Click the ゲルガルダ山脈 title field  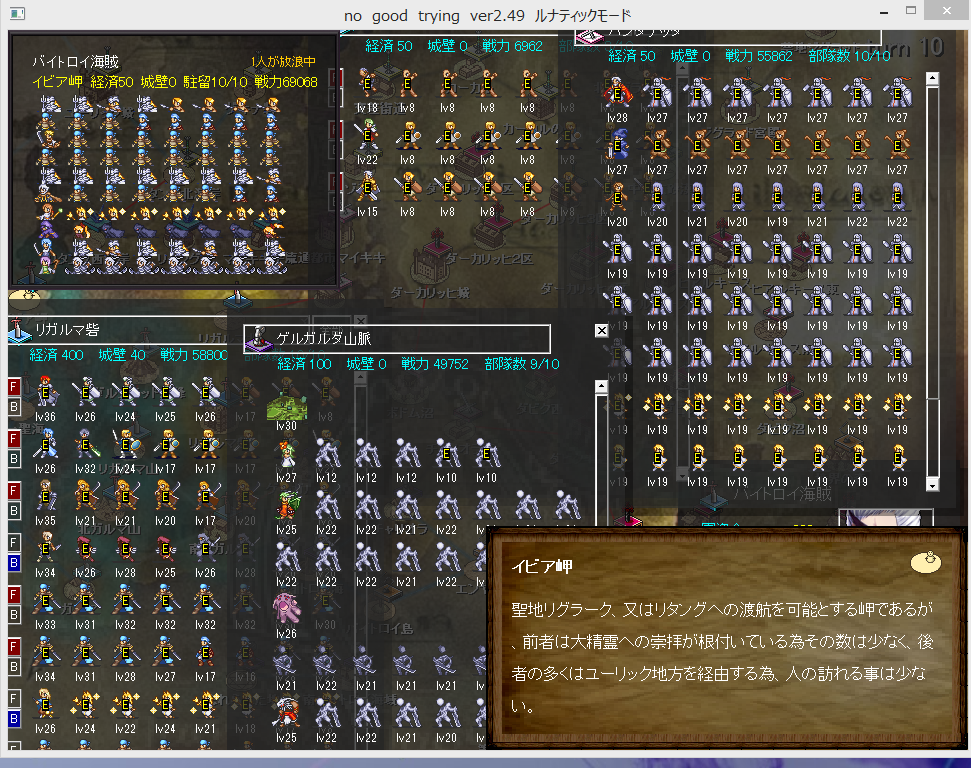click(x=397, y=338)
